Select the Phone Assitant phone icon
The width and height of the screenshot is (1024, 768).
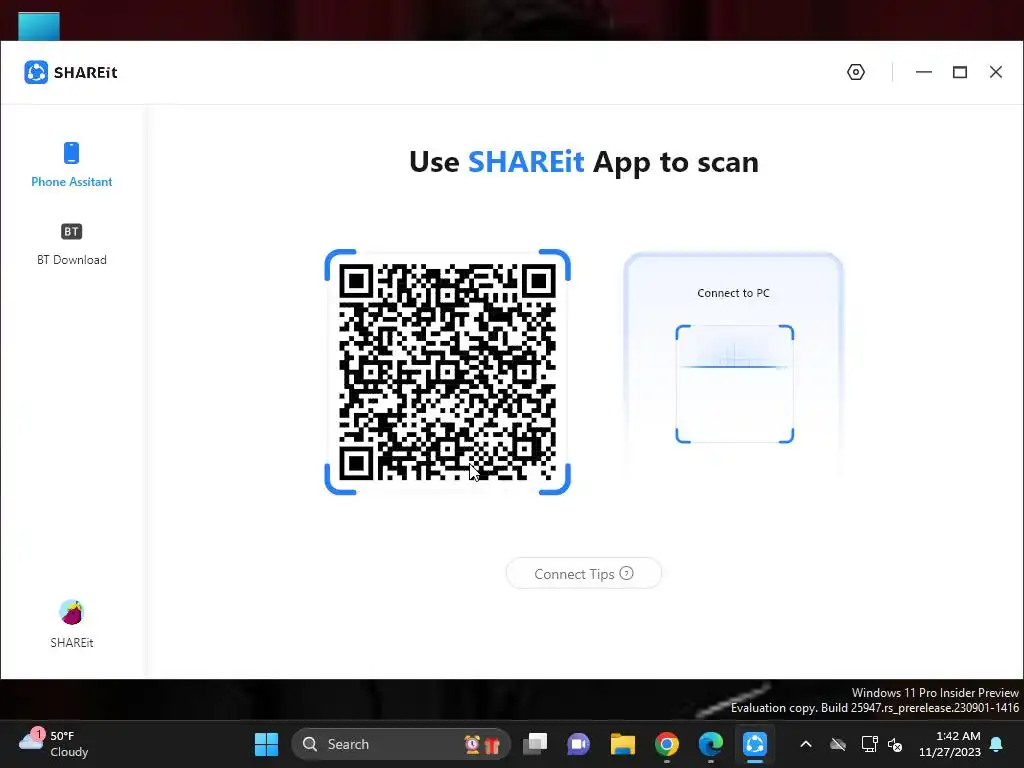tap(71, 153)
